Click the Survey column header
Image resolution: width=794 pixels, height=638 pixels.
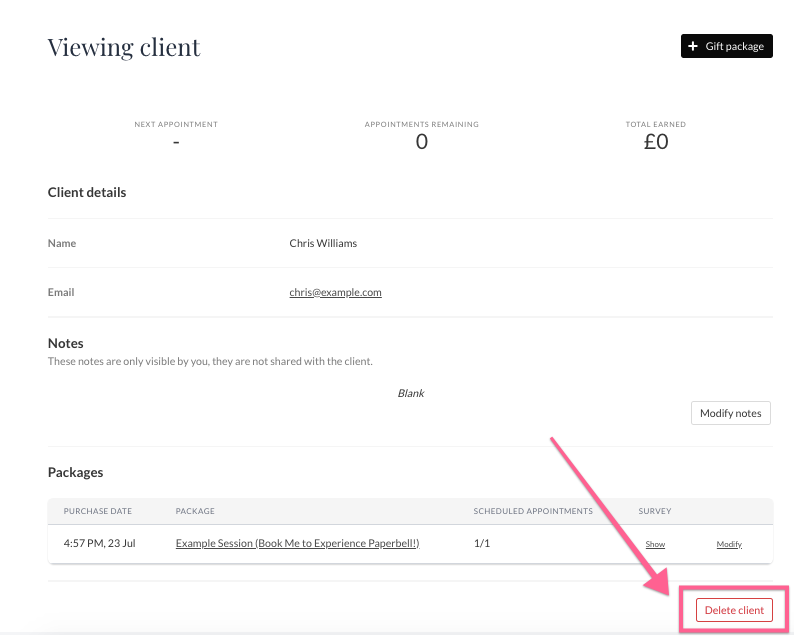pos(655,511)
